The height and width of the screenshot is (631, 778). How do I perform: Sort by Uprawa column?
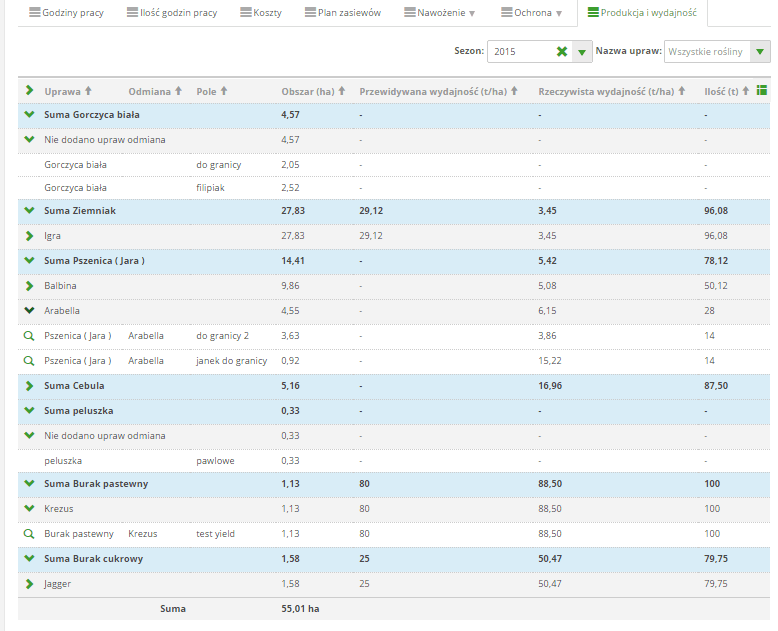[68, 91]
